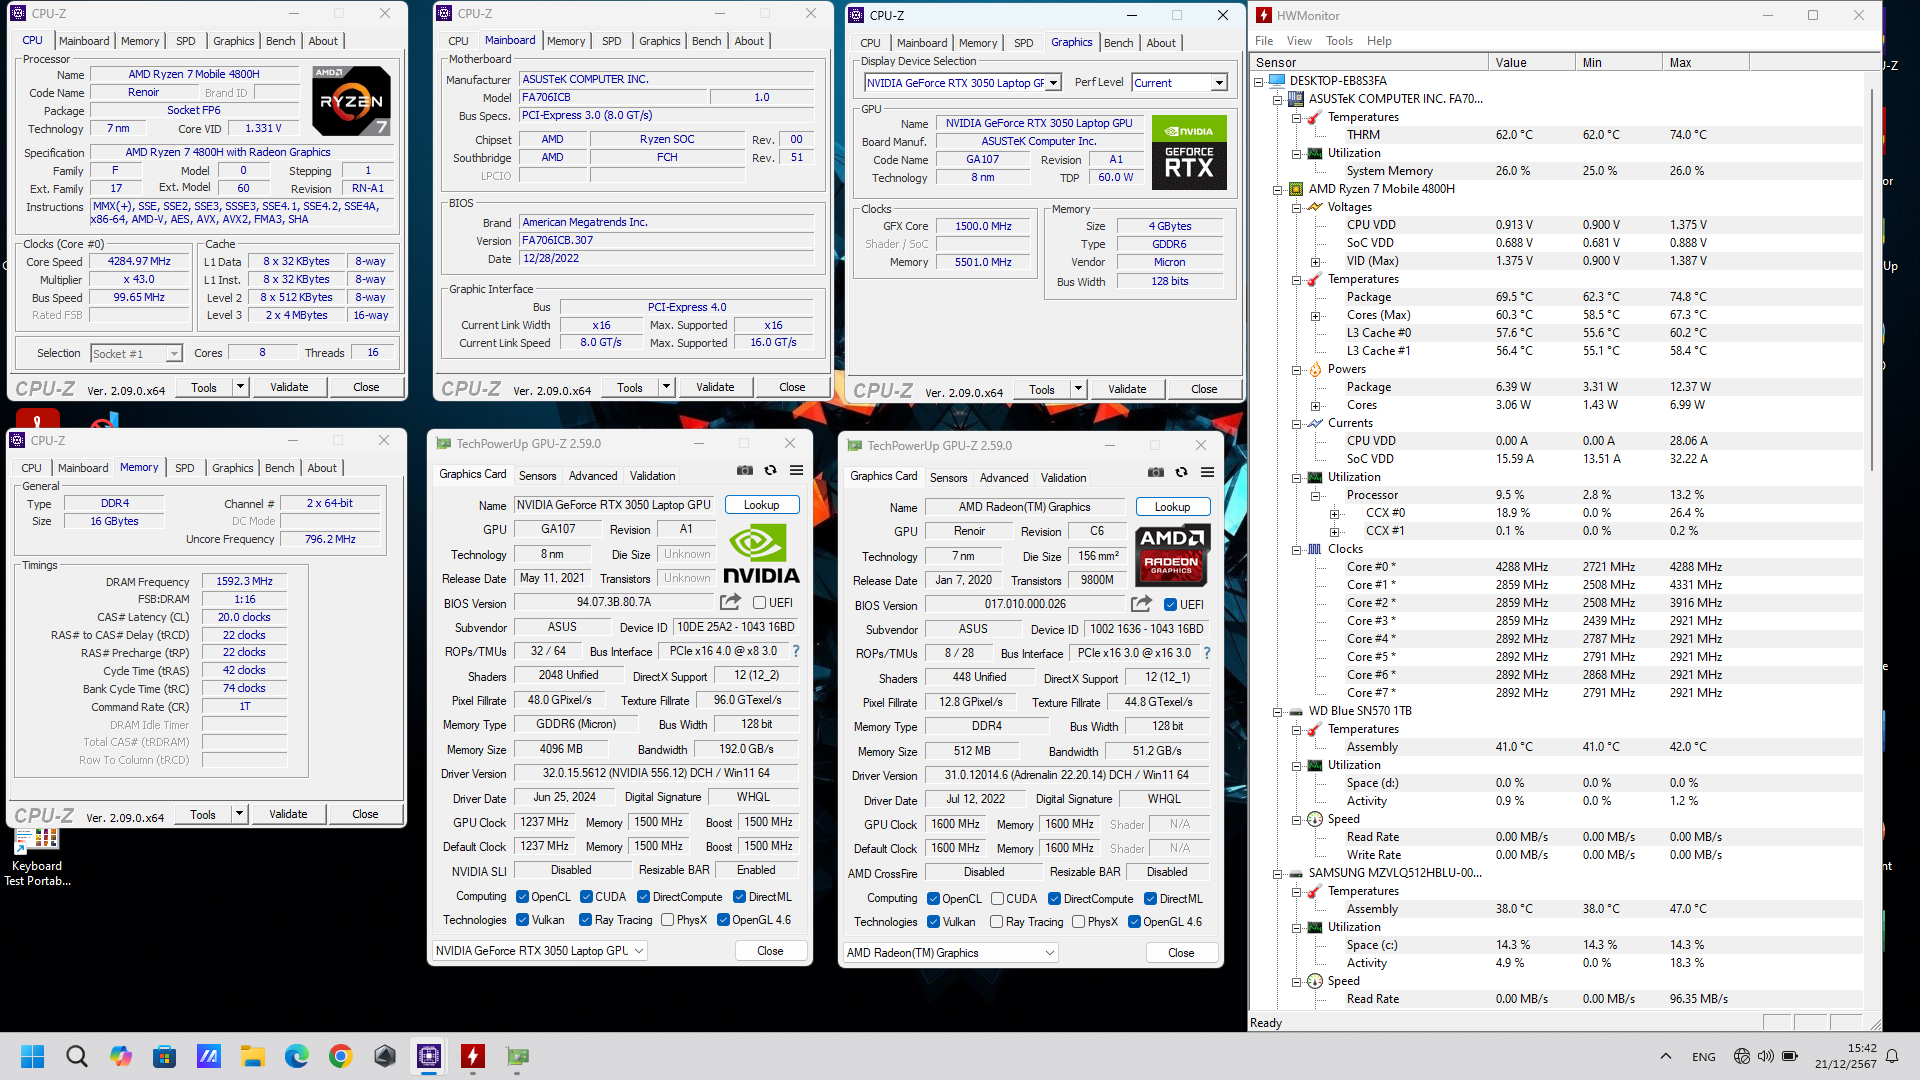Switch to Advanced tab in AMD Radeon GPU-Z

point(1004,478)
